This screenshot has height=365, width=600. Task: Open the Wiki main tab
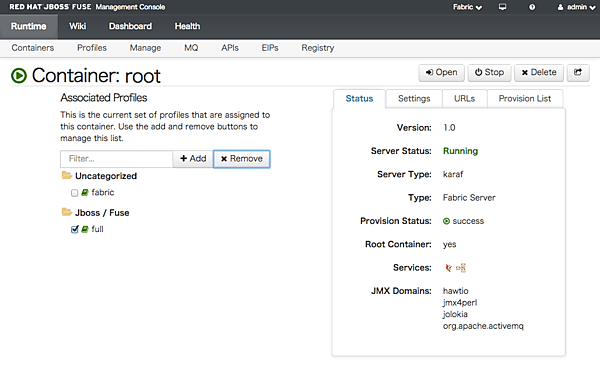(x=77, y=26)
